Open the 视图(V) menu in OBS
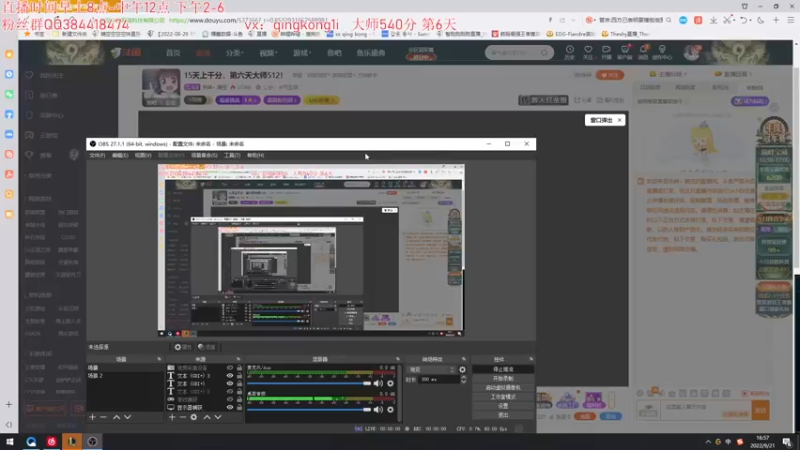Screen dimensions: 800x450 pos(143,155)
